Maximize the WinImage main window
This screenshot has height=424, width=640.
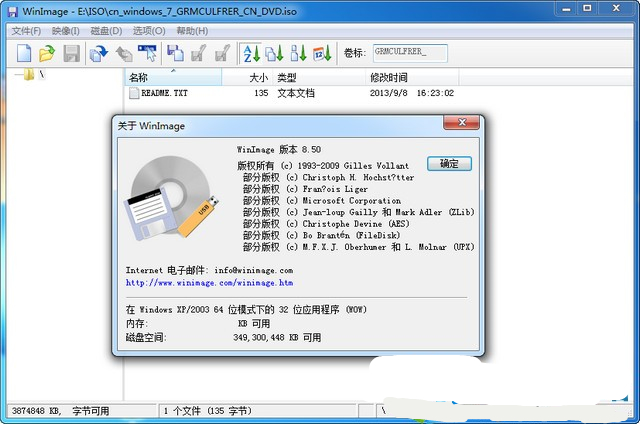tap(587, 8)
